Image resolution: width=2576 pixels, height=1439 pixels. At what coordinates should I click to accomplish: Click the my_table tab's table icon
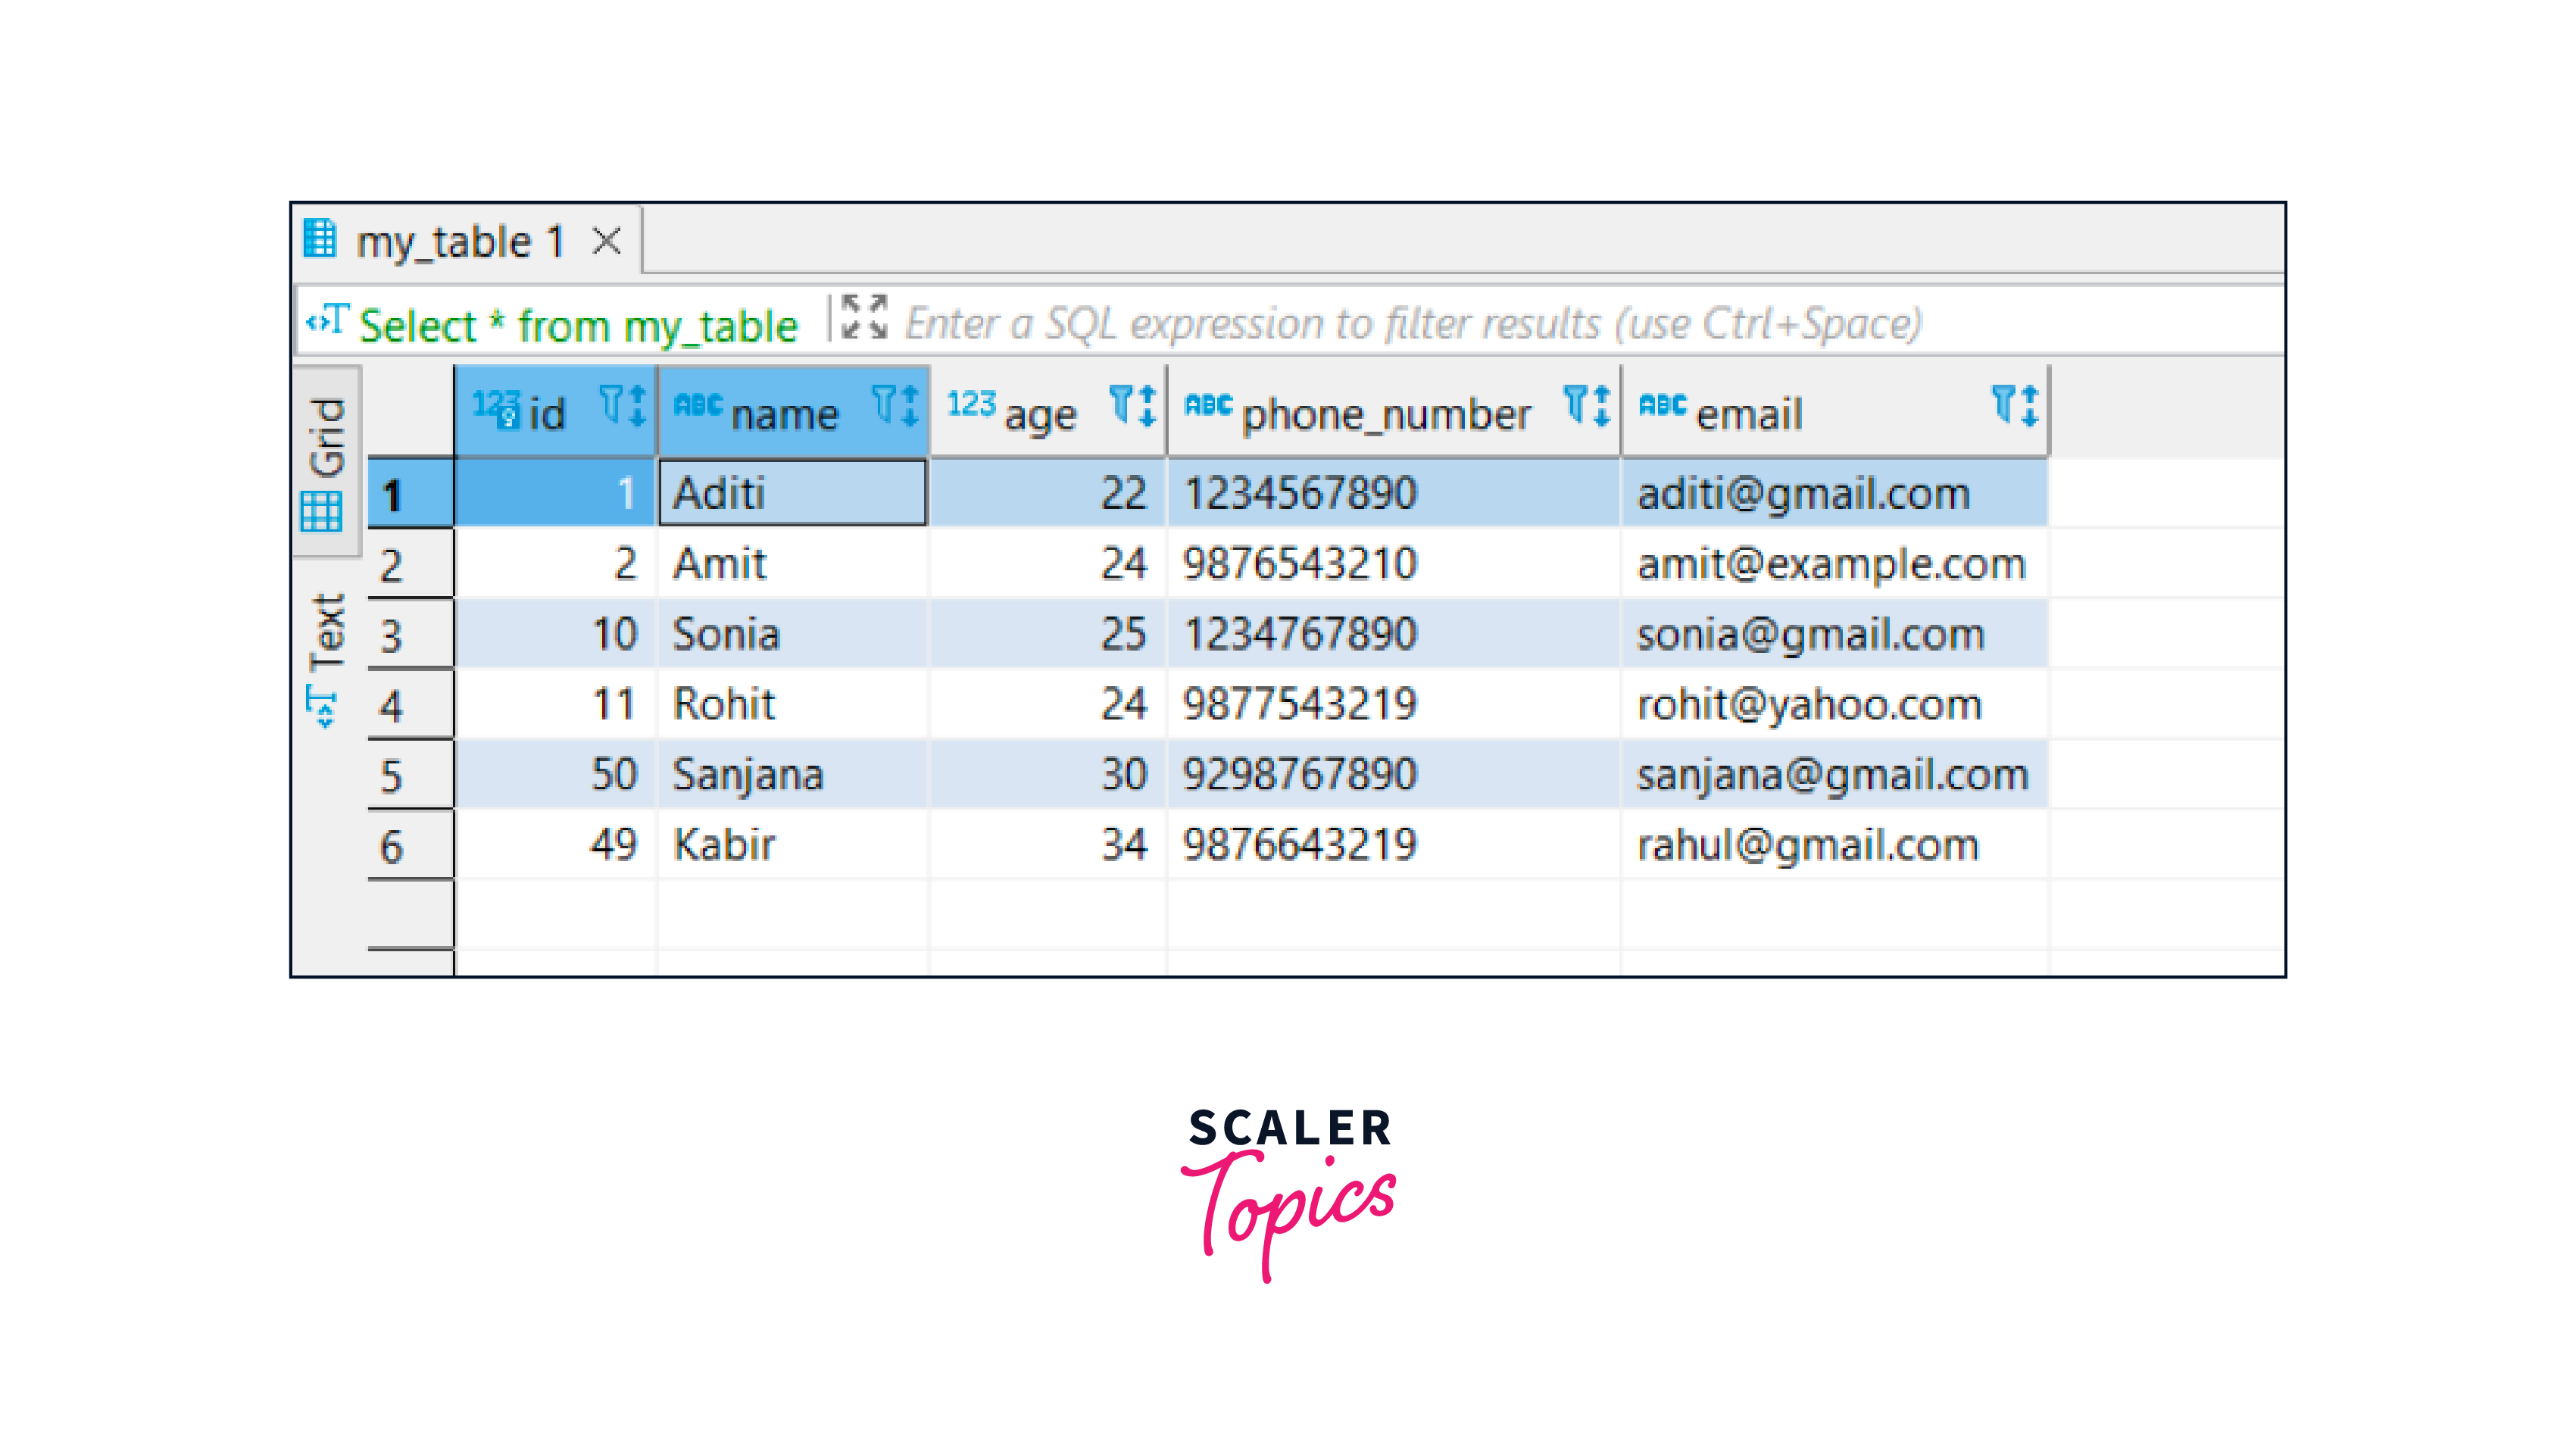tap(320, 239)
